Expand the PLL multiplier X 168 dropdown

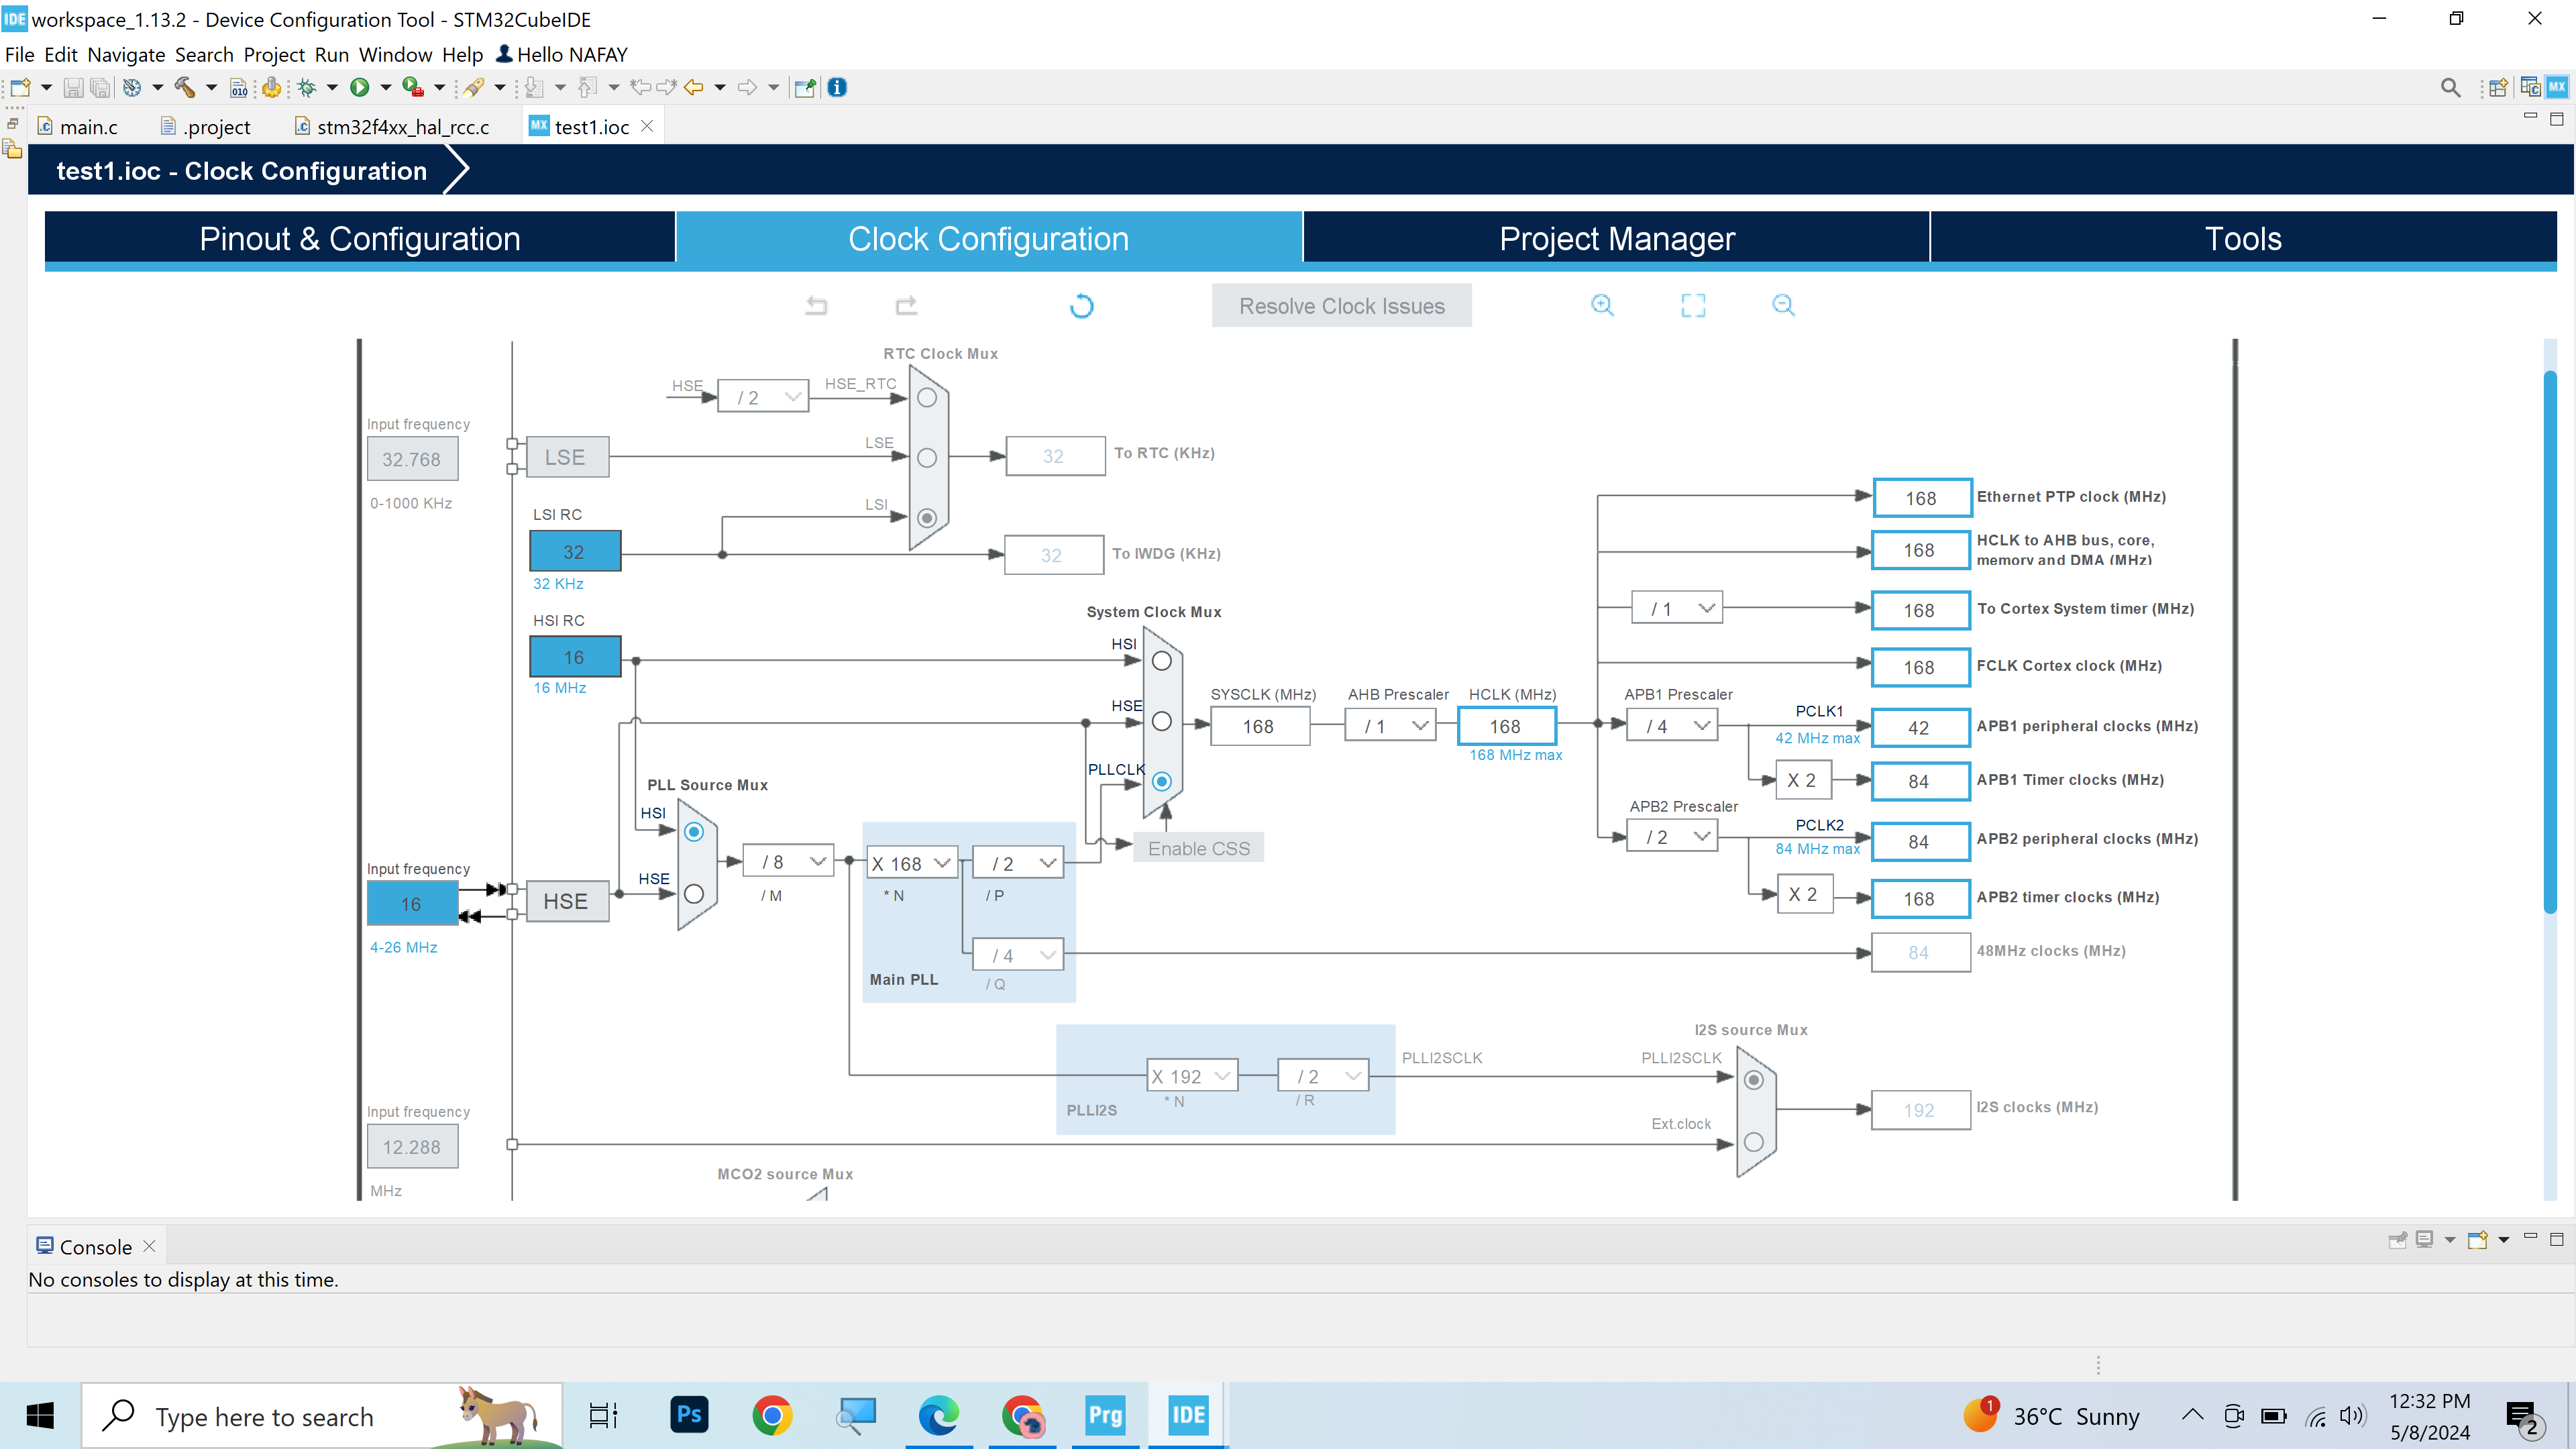tap(912, 863)
